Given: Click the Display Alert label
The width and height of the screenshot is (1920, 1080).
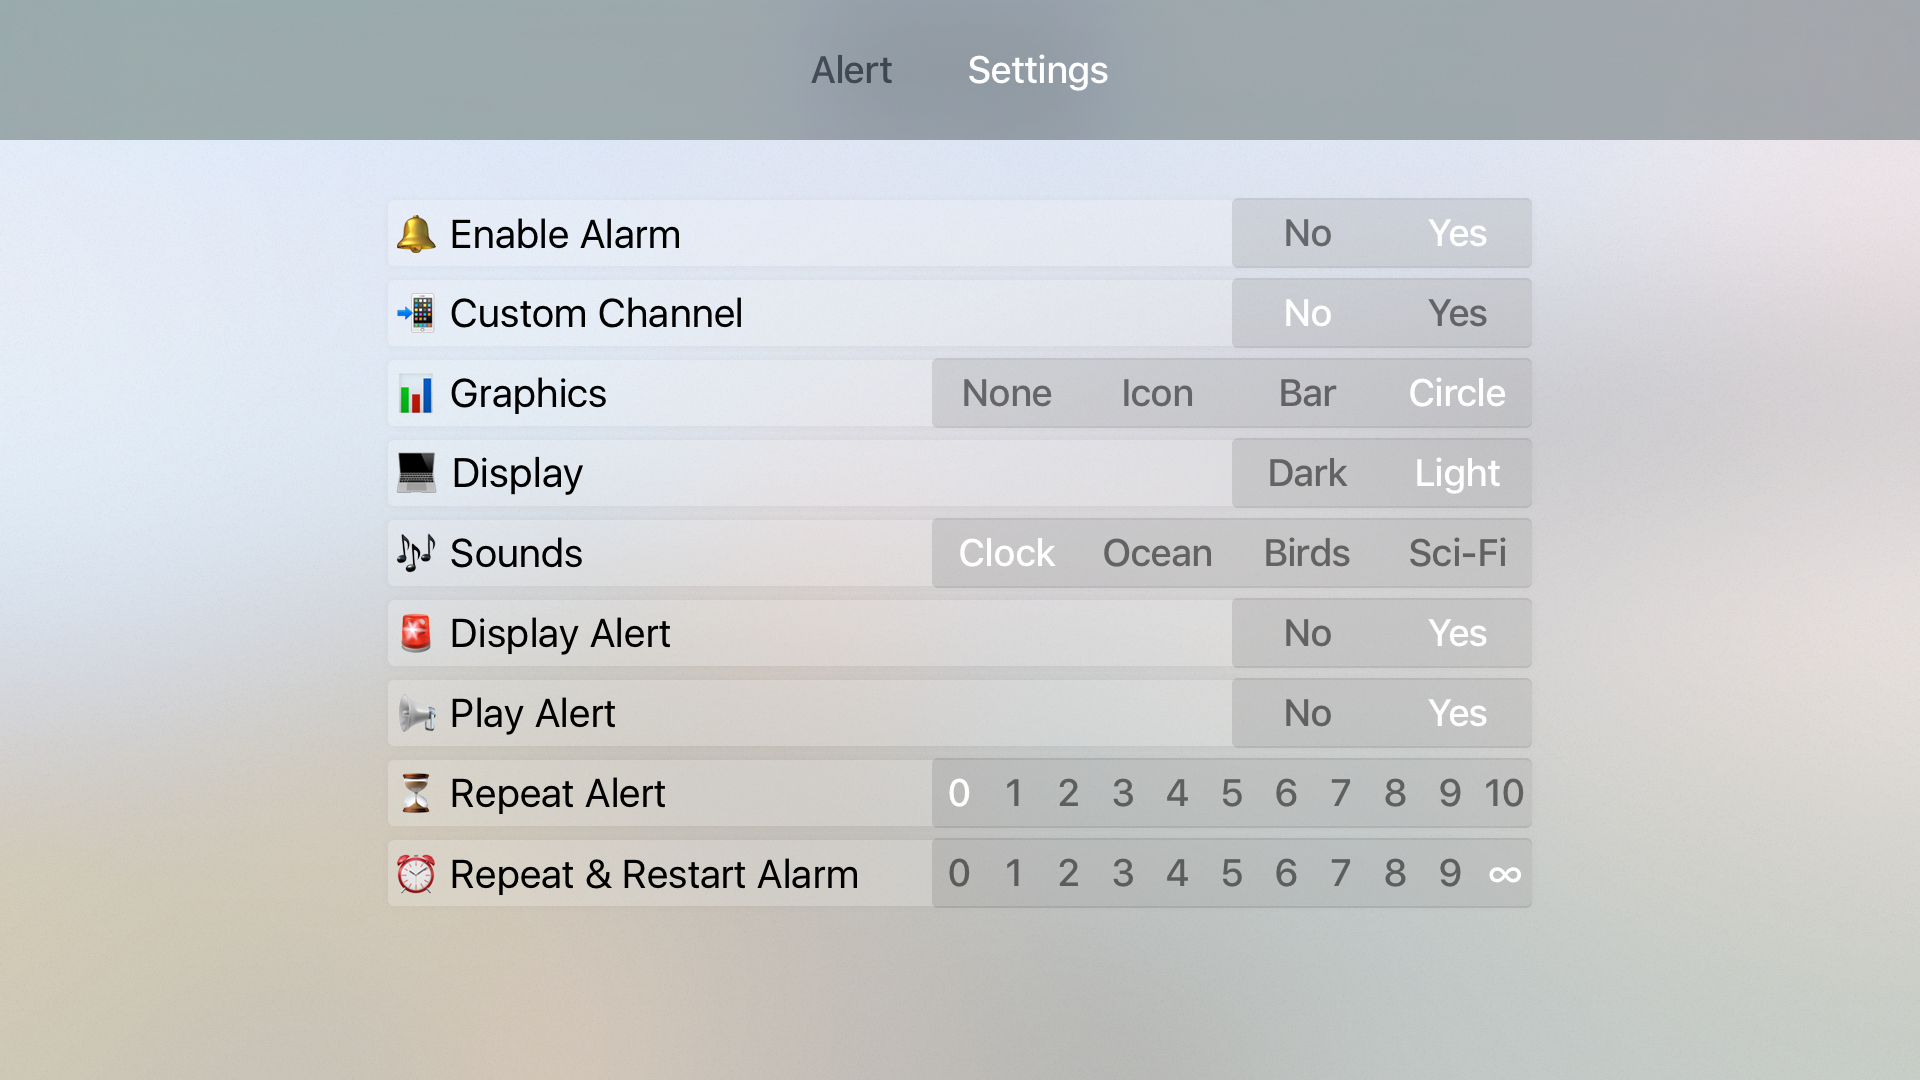Looking at the screenshot, I should pos(560,634).
